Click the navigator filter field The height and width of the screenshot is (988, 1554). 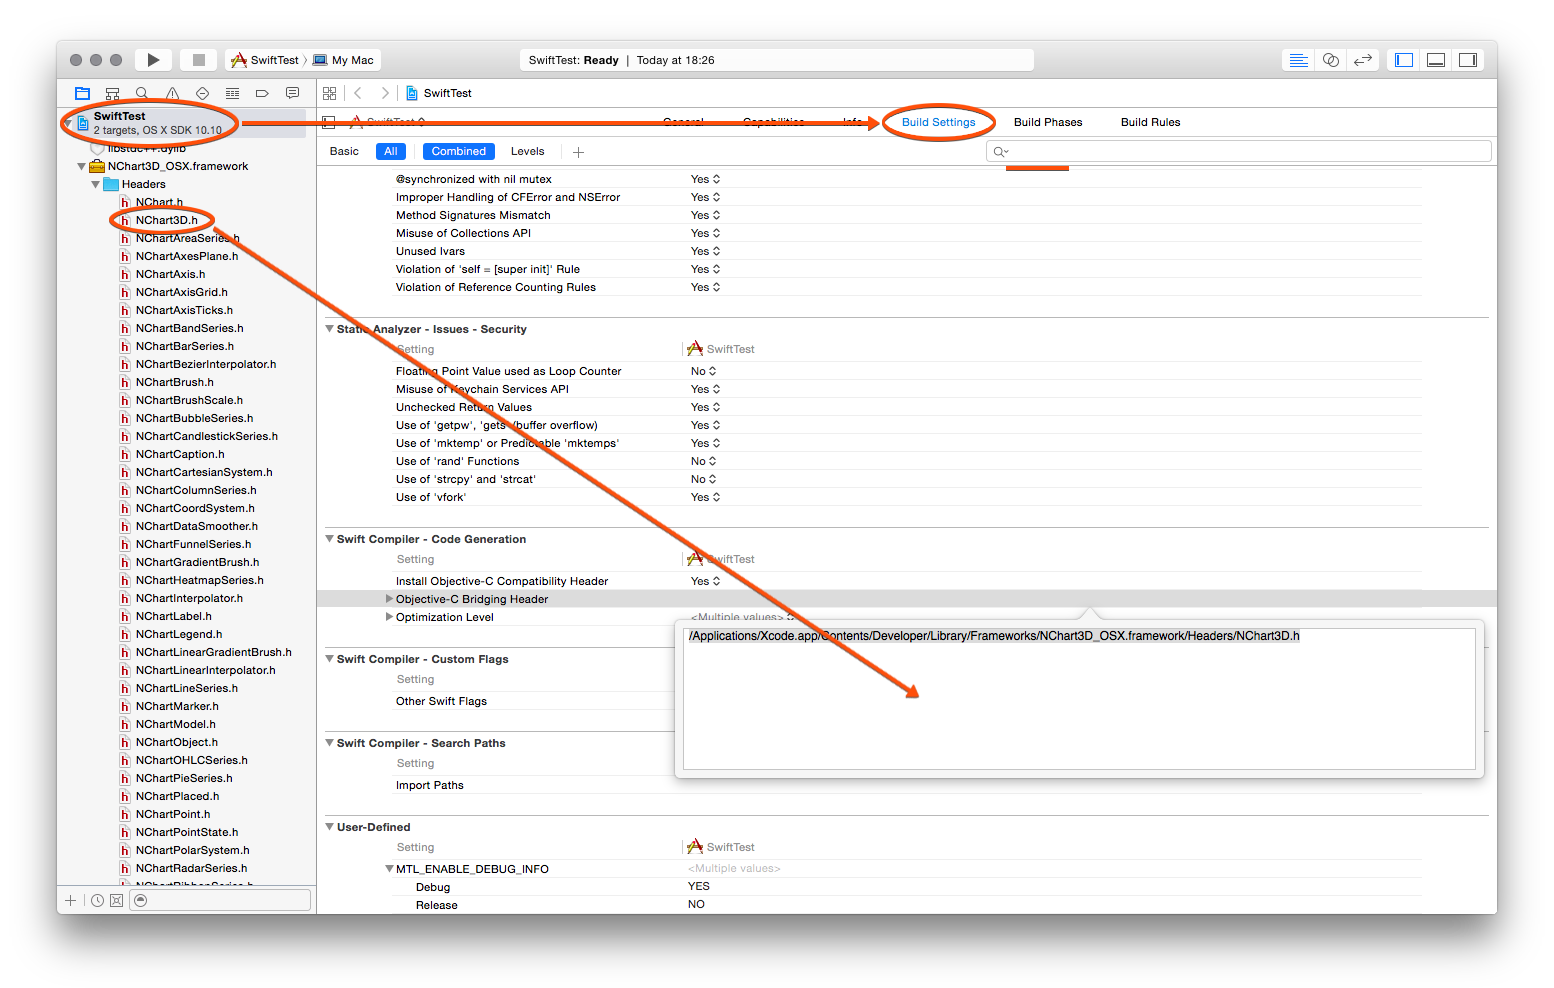[x=220, y=900]
